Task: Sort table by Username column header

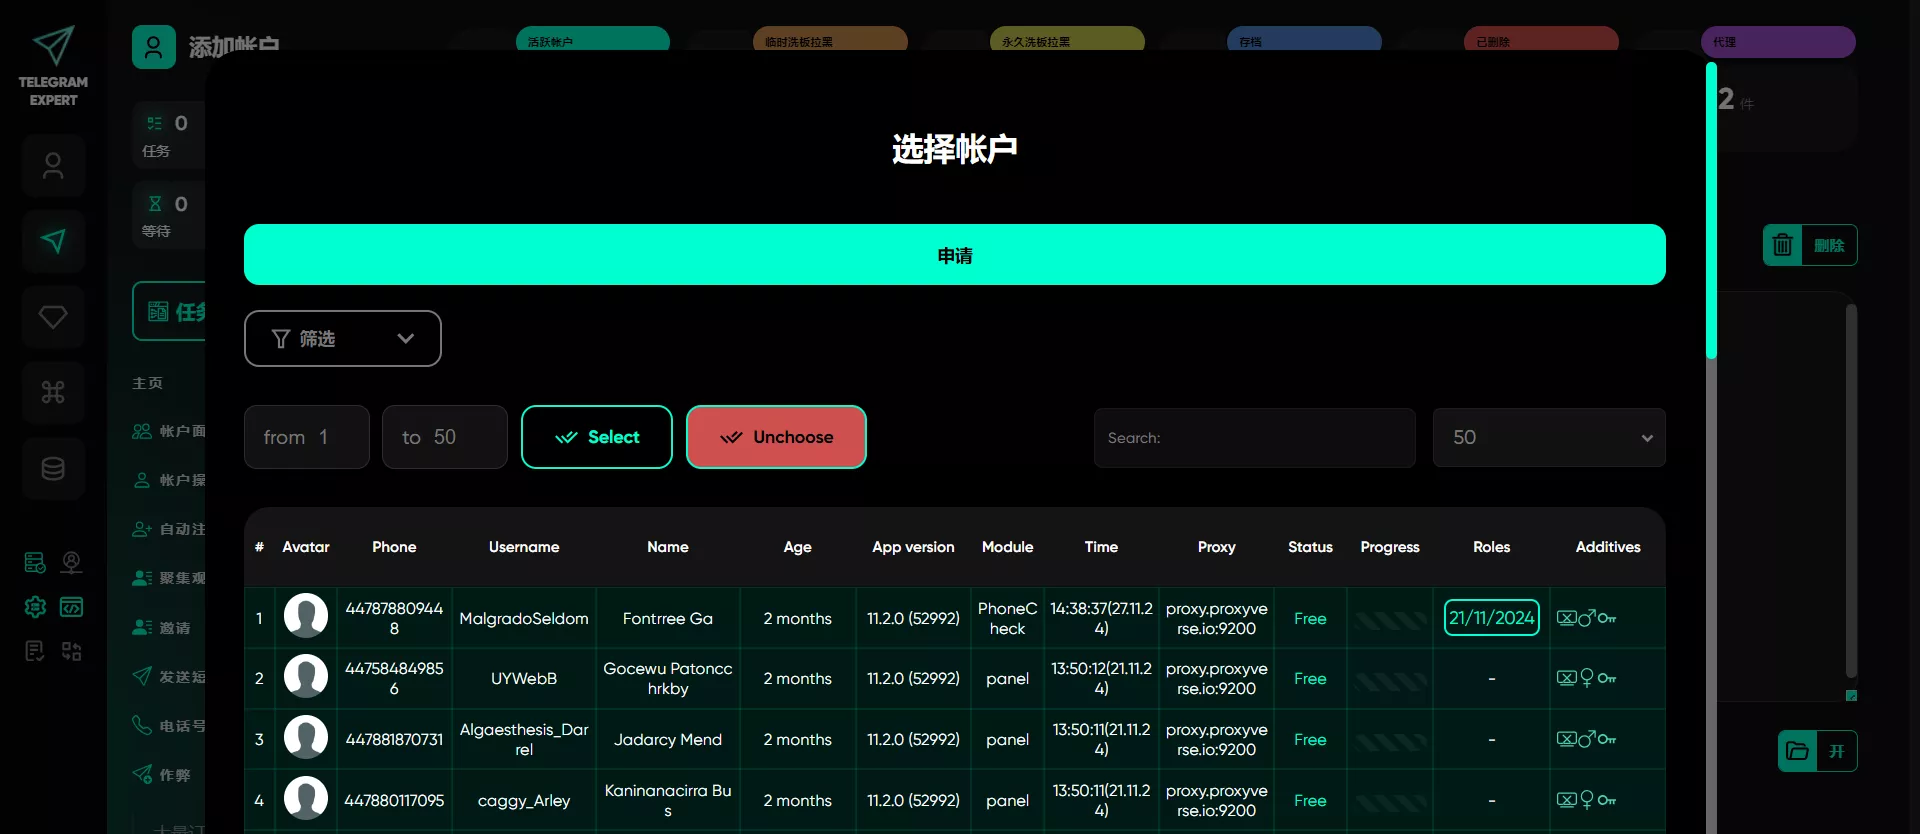Action: [524, 547]
